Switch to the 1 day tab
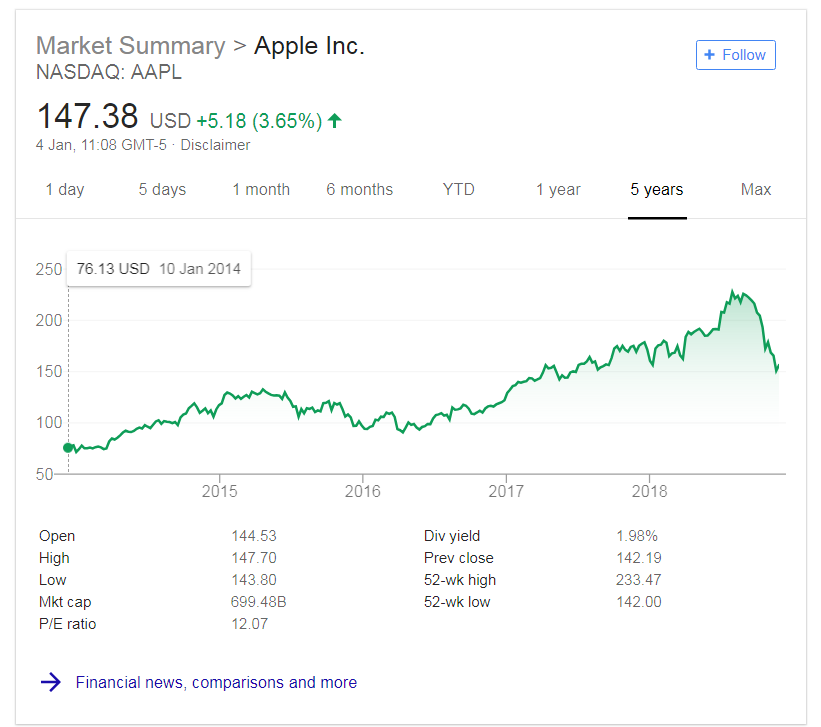This screenshot has height=727, width=821. pos(65,189)
